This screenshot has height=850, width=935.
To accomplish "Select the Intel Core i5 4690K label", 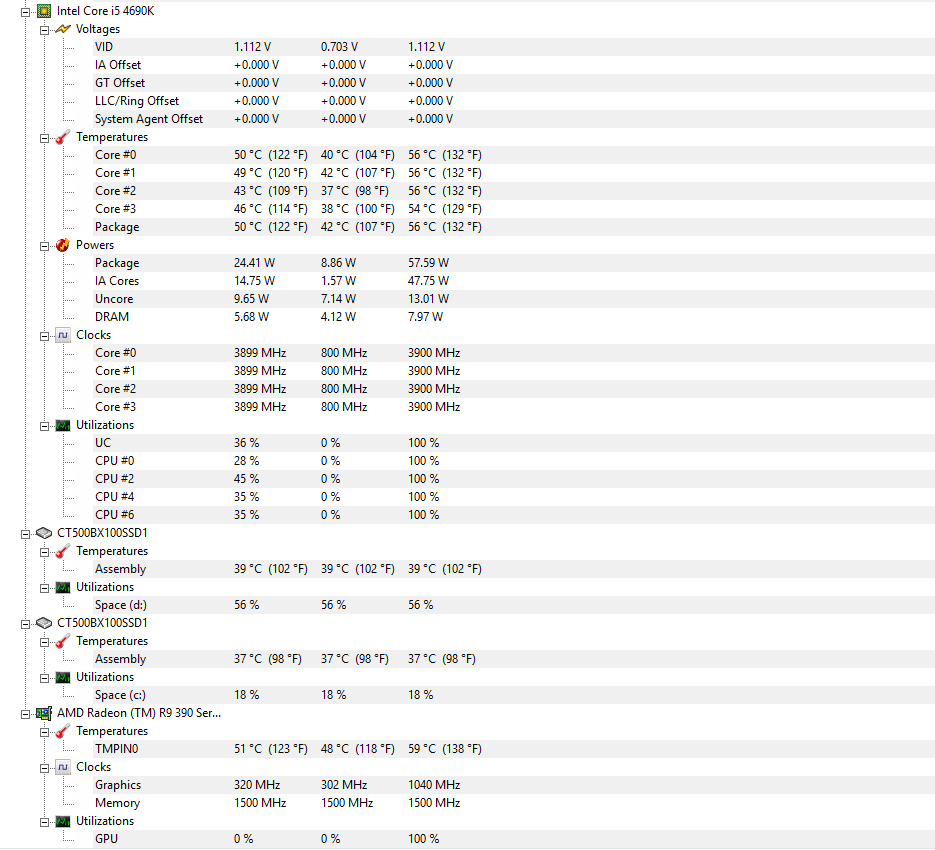I will pos(106,11).
